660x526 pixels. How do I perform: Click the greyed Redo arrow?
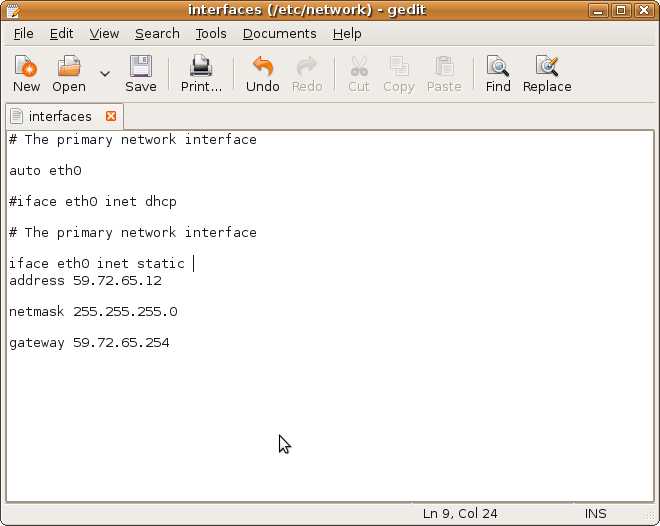[x=307, y=74]
